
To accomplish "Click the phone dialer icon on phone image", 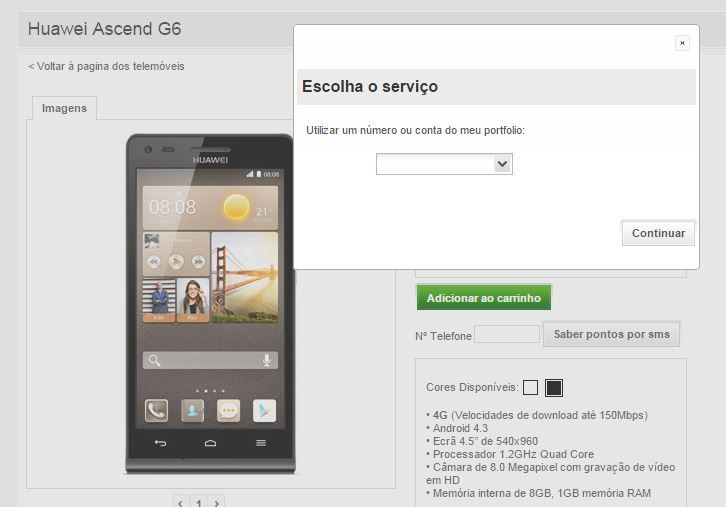I will pyautogui.click(x=156, y=411).
